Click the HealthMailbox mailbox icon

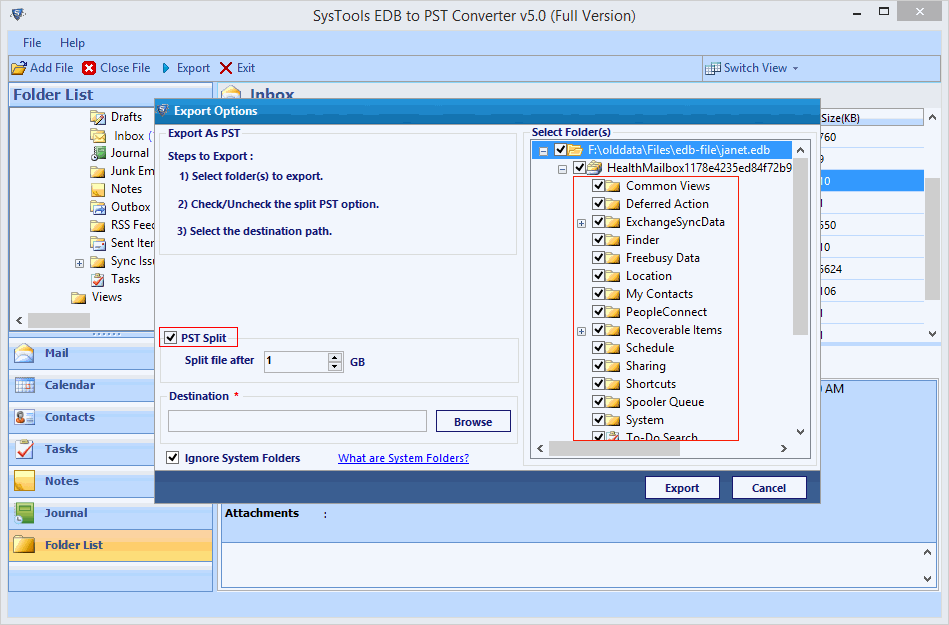click(x=594, y=168)
